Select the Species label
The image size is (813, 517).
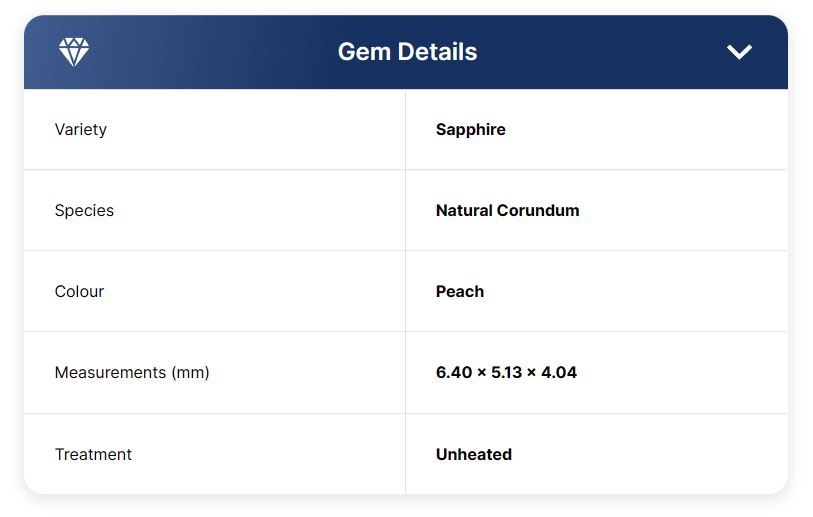pos(84,211)
